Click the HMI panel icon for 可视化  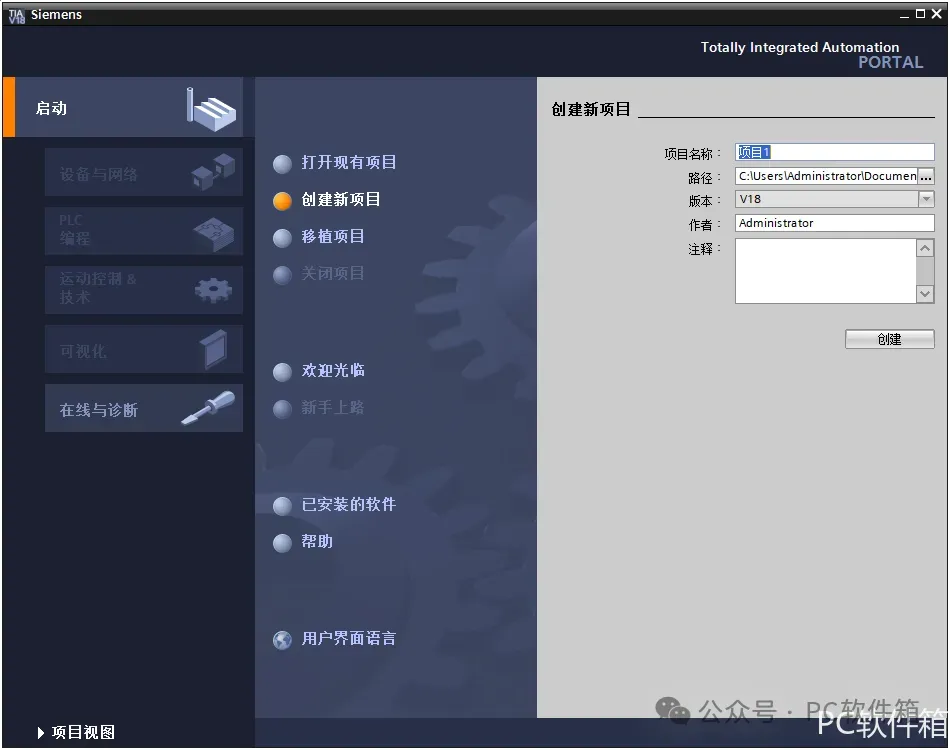(x=214, y=349)
